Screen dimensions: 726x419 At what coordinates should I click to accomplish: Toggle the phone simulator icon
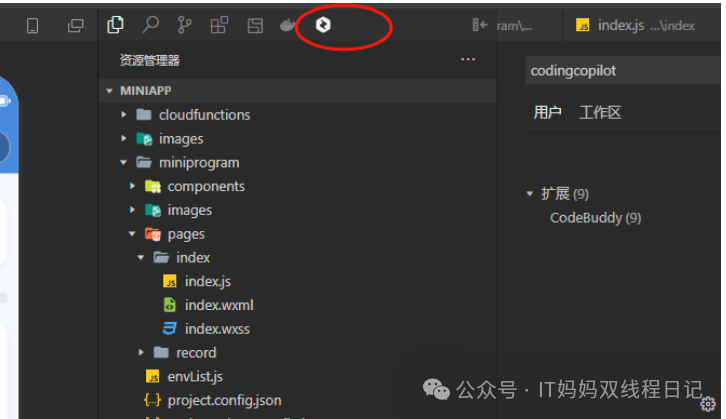(x=32, y=25)
